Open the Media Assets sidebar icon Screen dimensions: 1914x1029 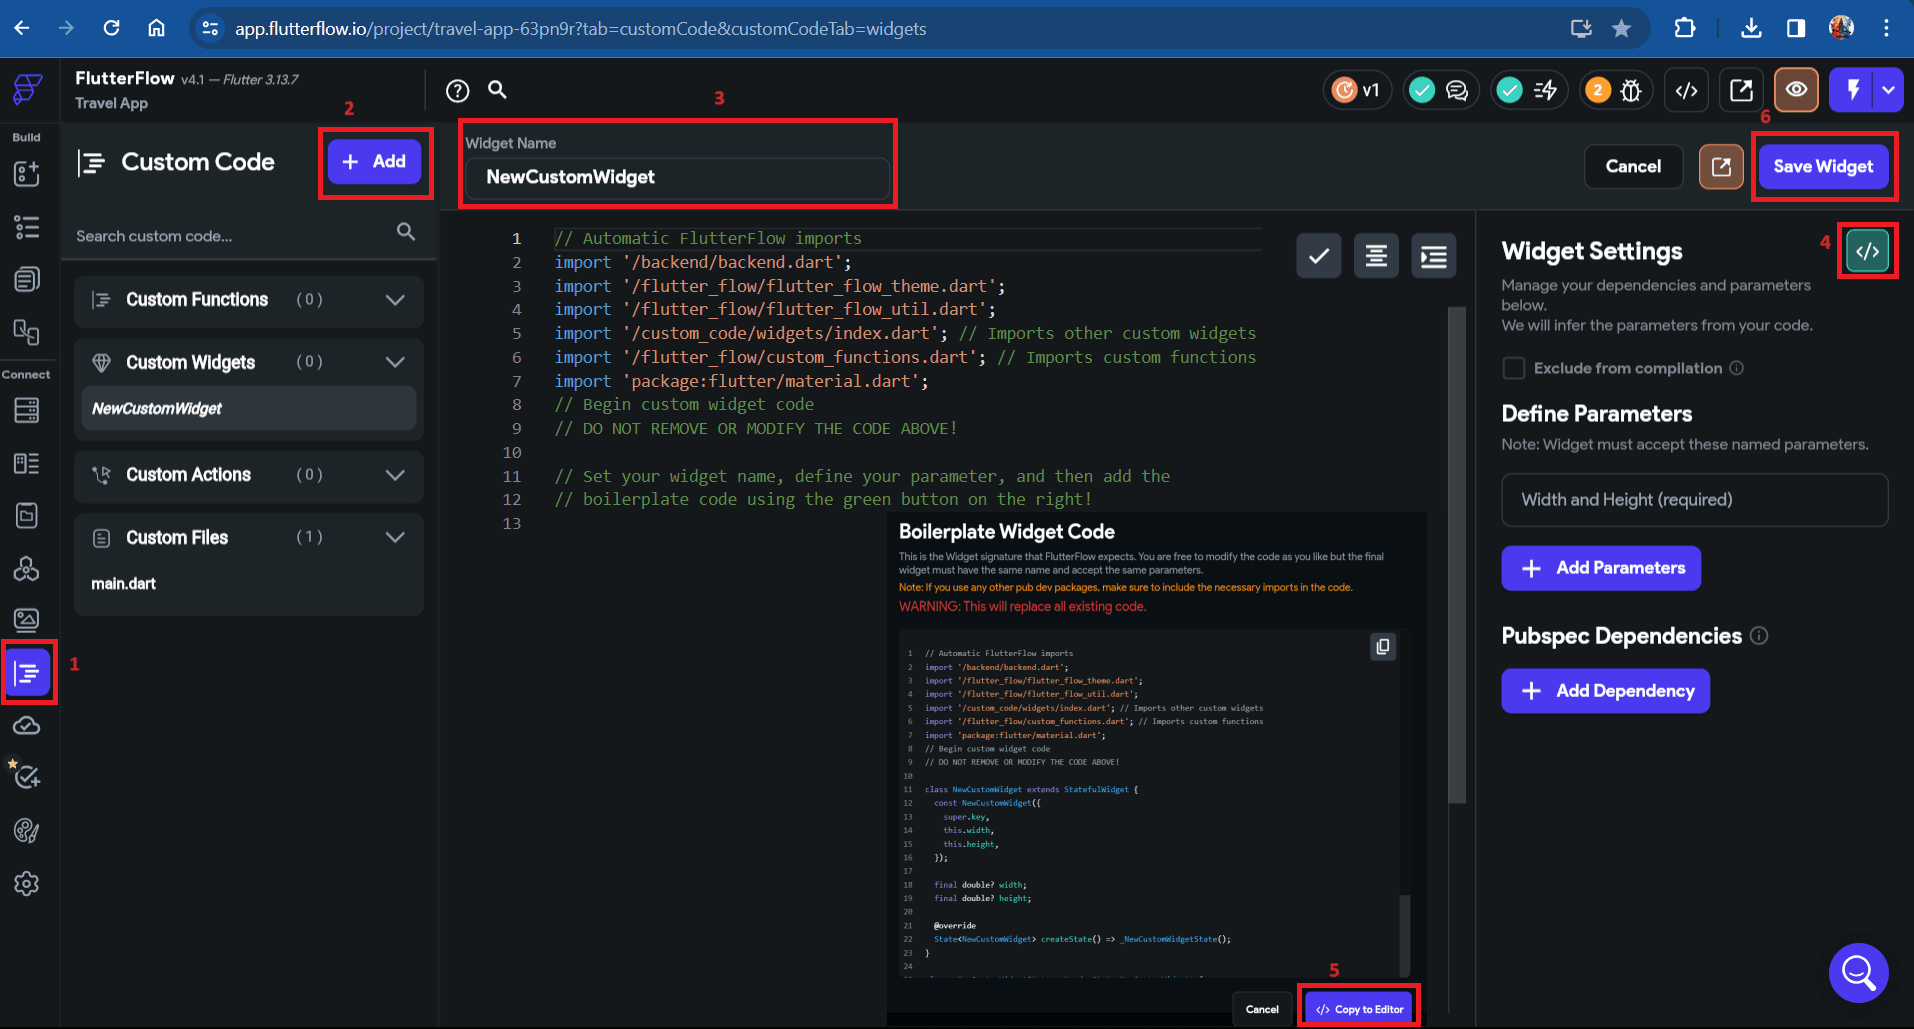click(x=27, y=620)
